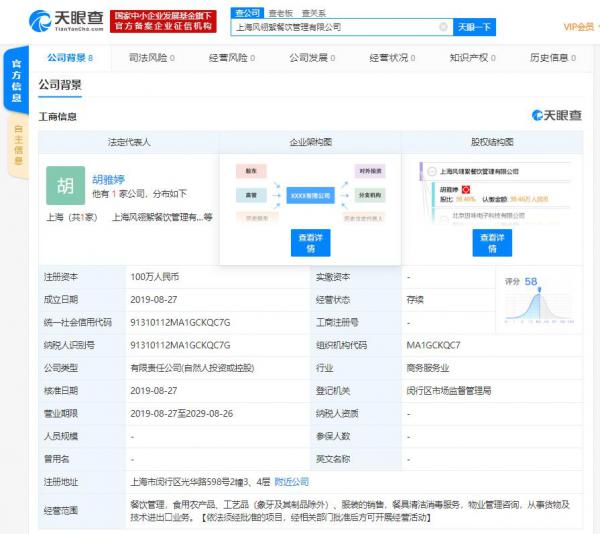This screenshot has height=534, width=600.
Task: Click the registration authority 闵行区市场监督管理局
Action: pyautogui.click(x=449, y=391)
